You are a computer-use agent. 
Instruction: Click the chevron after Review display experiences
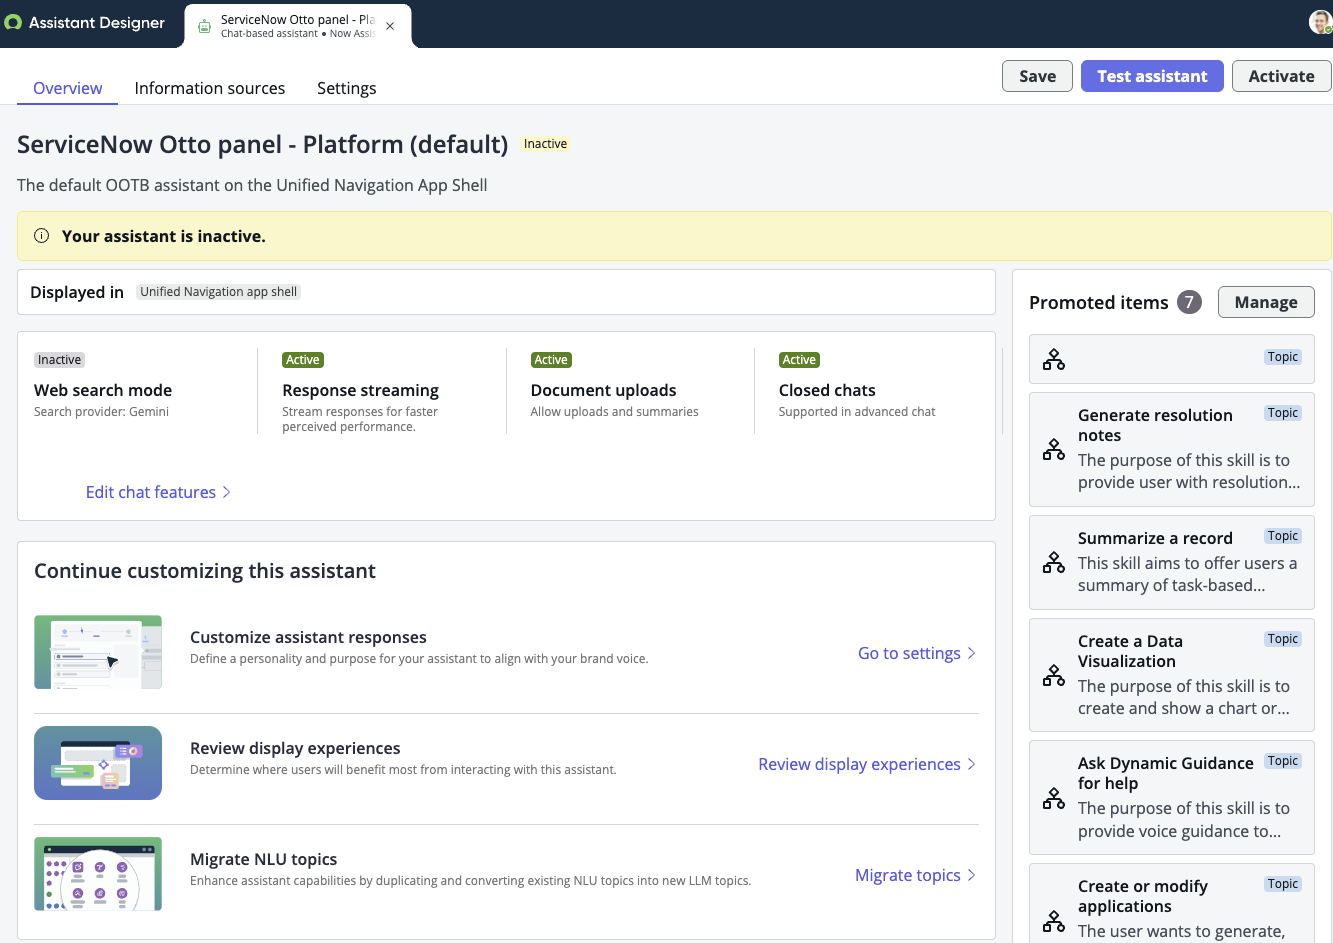[x=971, y=764]
